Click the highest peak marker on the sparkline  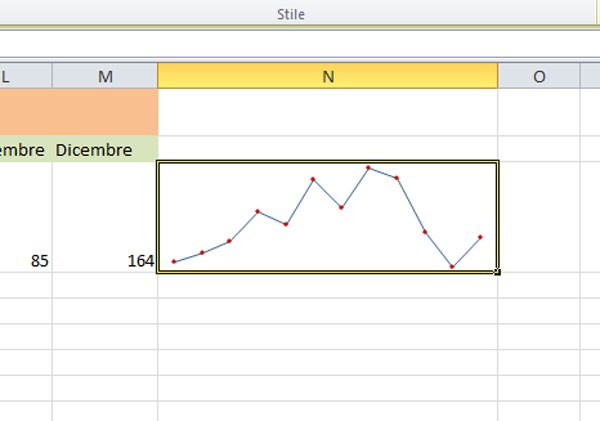coord(369,168)
